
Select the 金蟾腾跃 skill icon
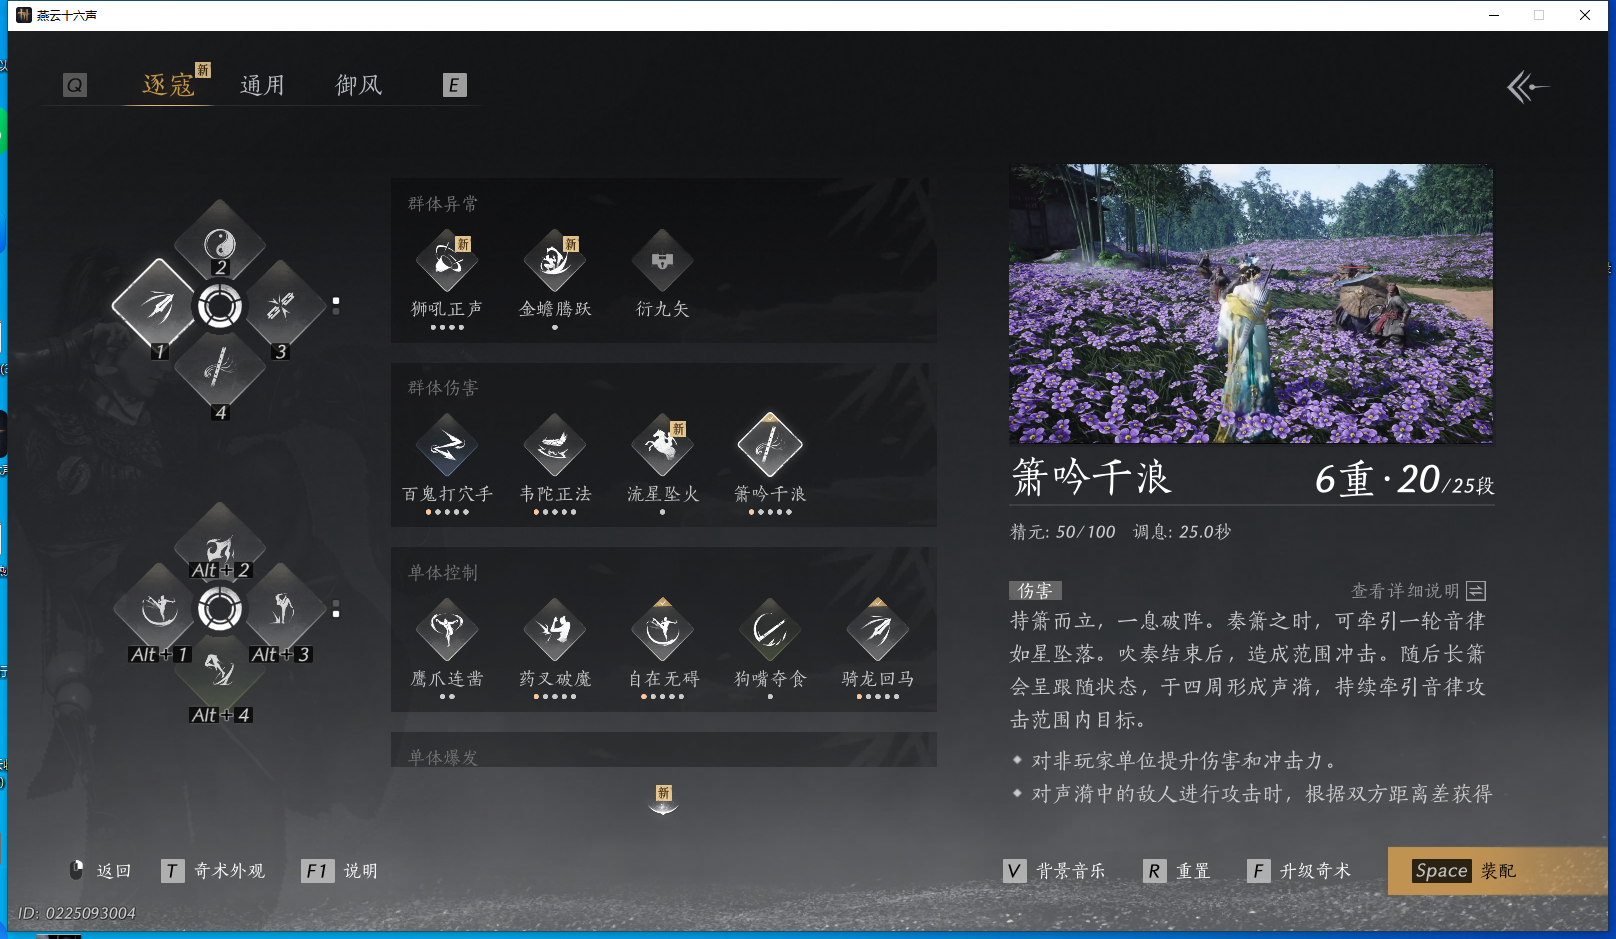click(x=554, y=262)
